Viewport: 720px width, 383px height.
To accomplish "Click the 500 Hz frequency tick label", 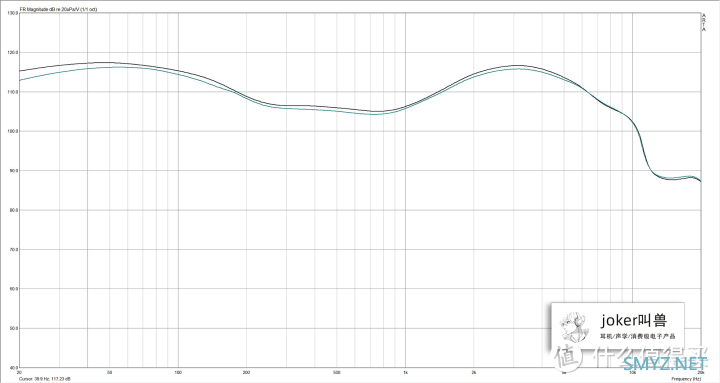I will click(337, 372).
